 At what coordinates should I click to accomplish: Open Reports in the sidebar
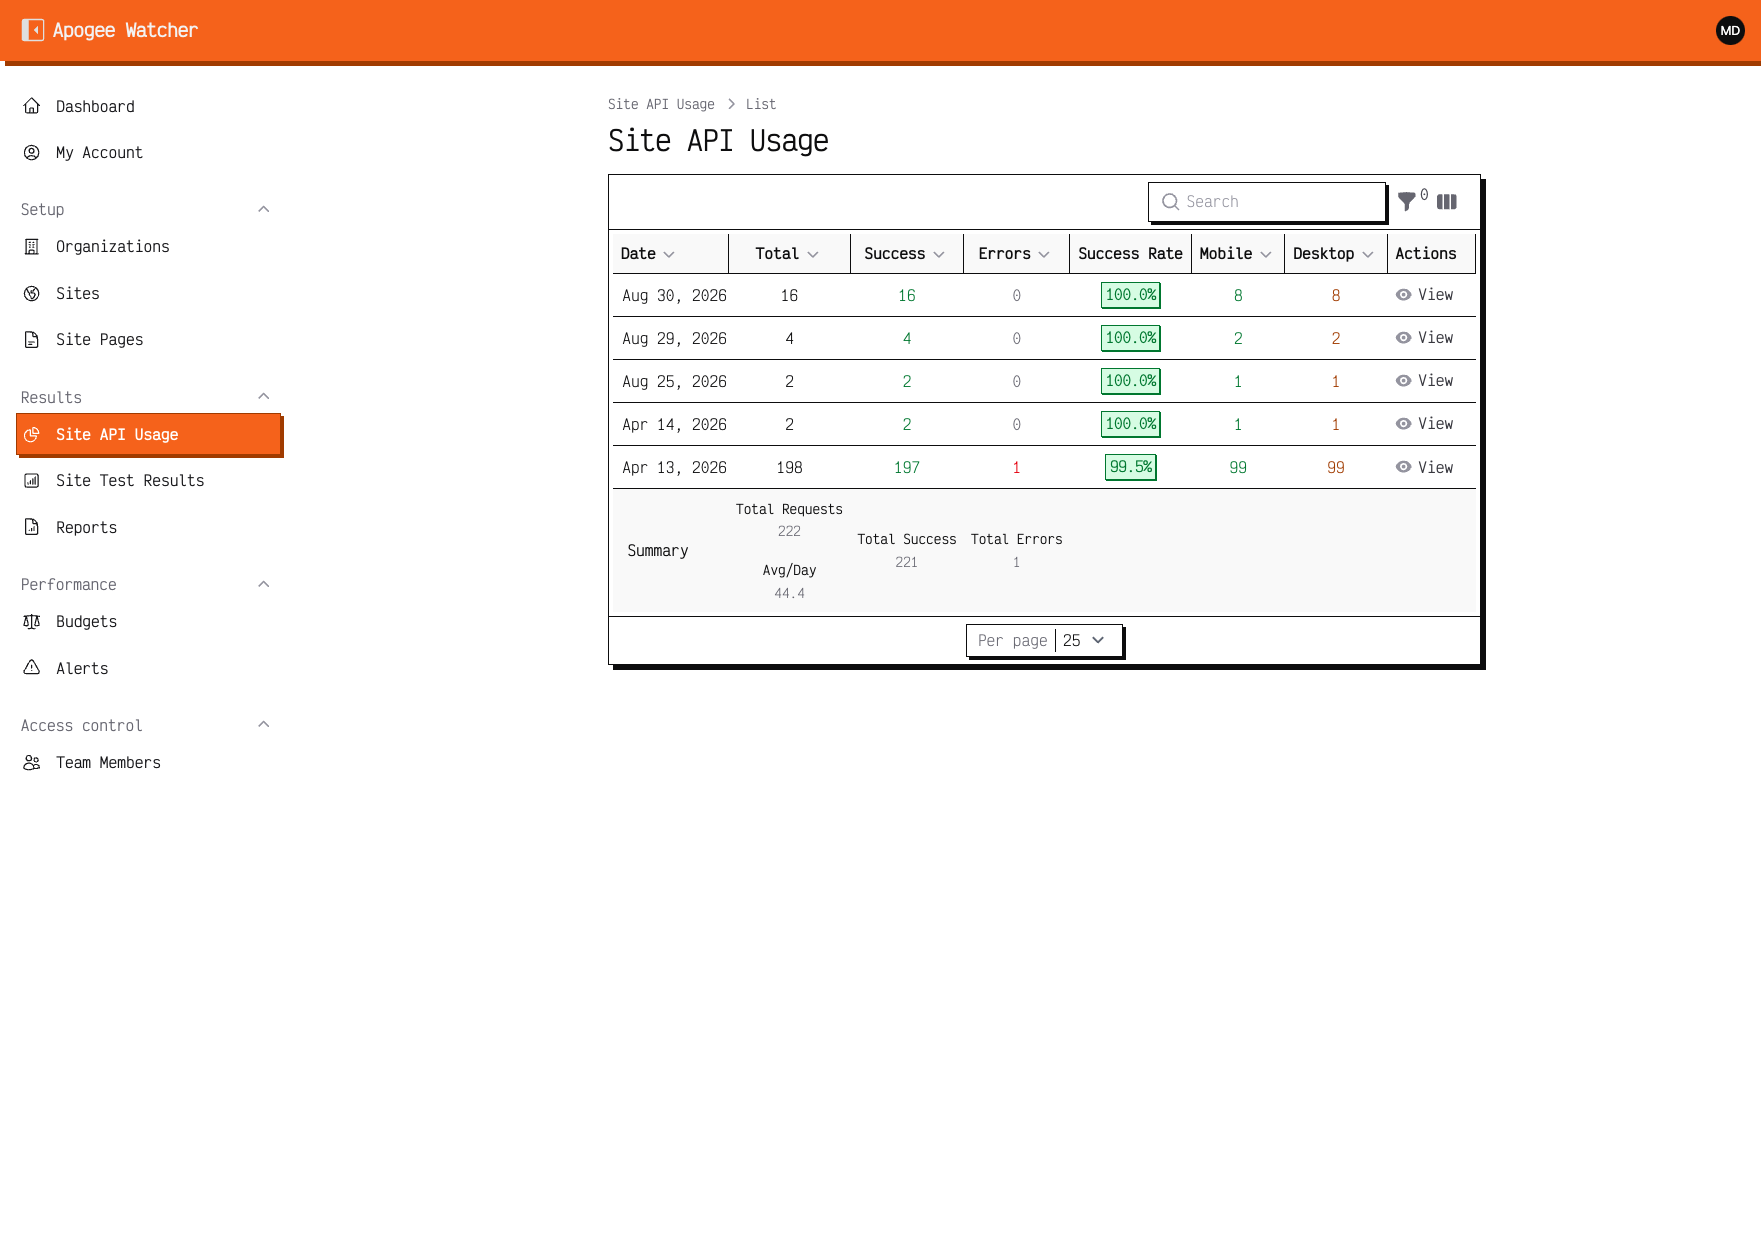(148, 527)
